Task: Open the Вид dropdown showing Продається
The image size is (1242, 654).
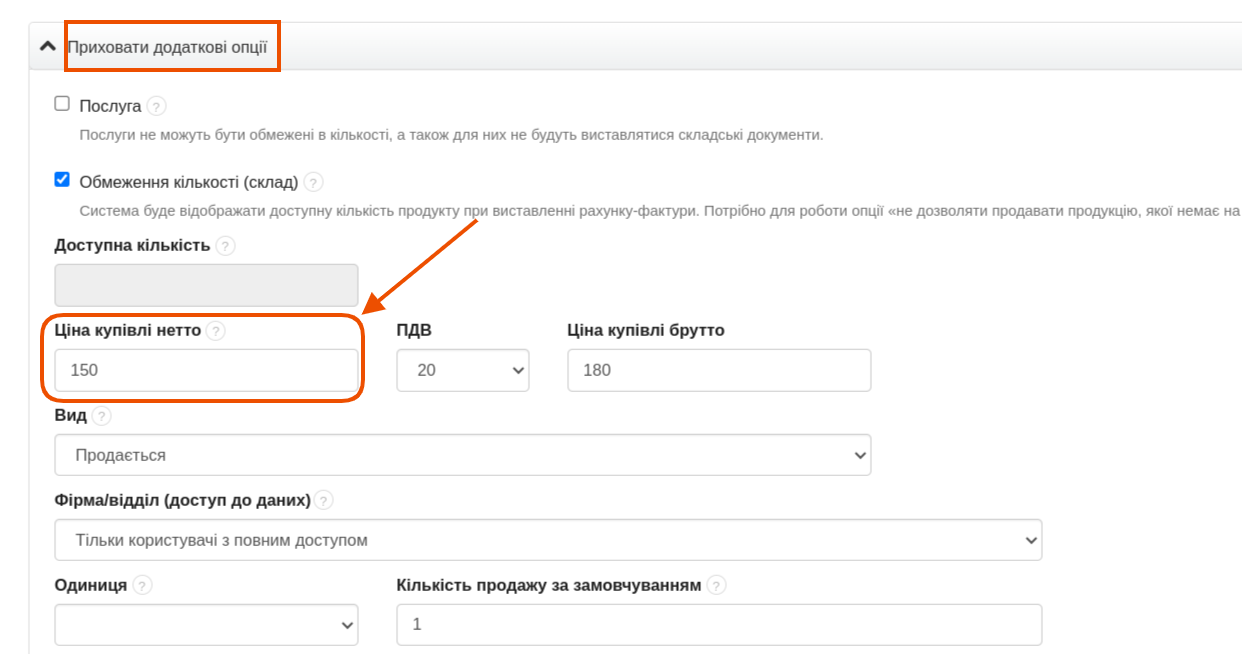Action: pos(462,455)
